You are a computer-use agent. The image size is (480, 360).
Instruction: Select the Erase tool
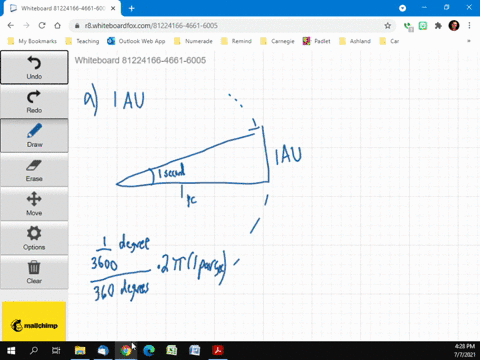pyautogui.click(x=34, y=170)
